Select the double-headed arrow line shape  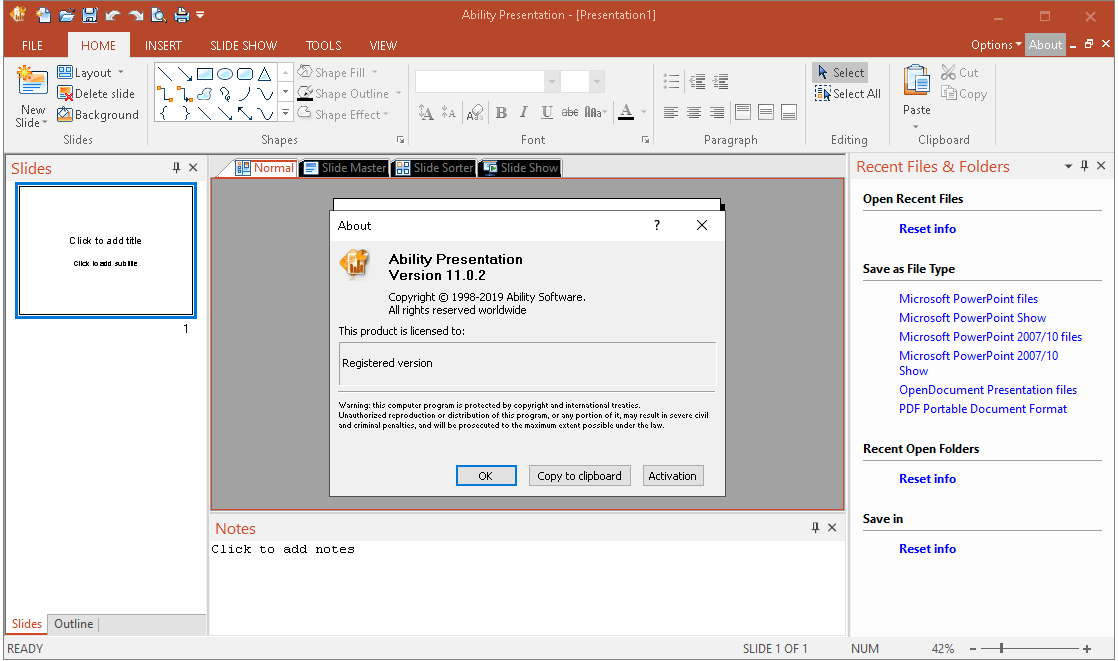click(x=245, y=113)
